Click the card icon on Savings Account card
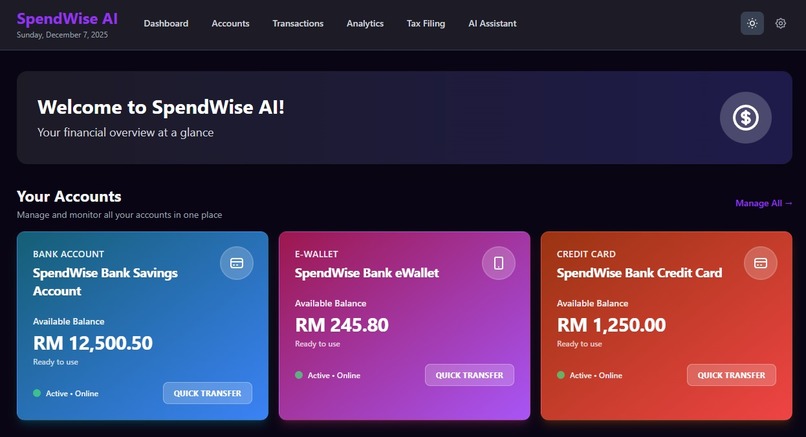 236,263
